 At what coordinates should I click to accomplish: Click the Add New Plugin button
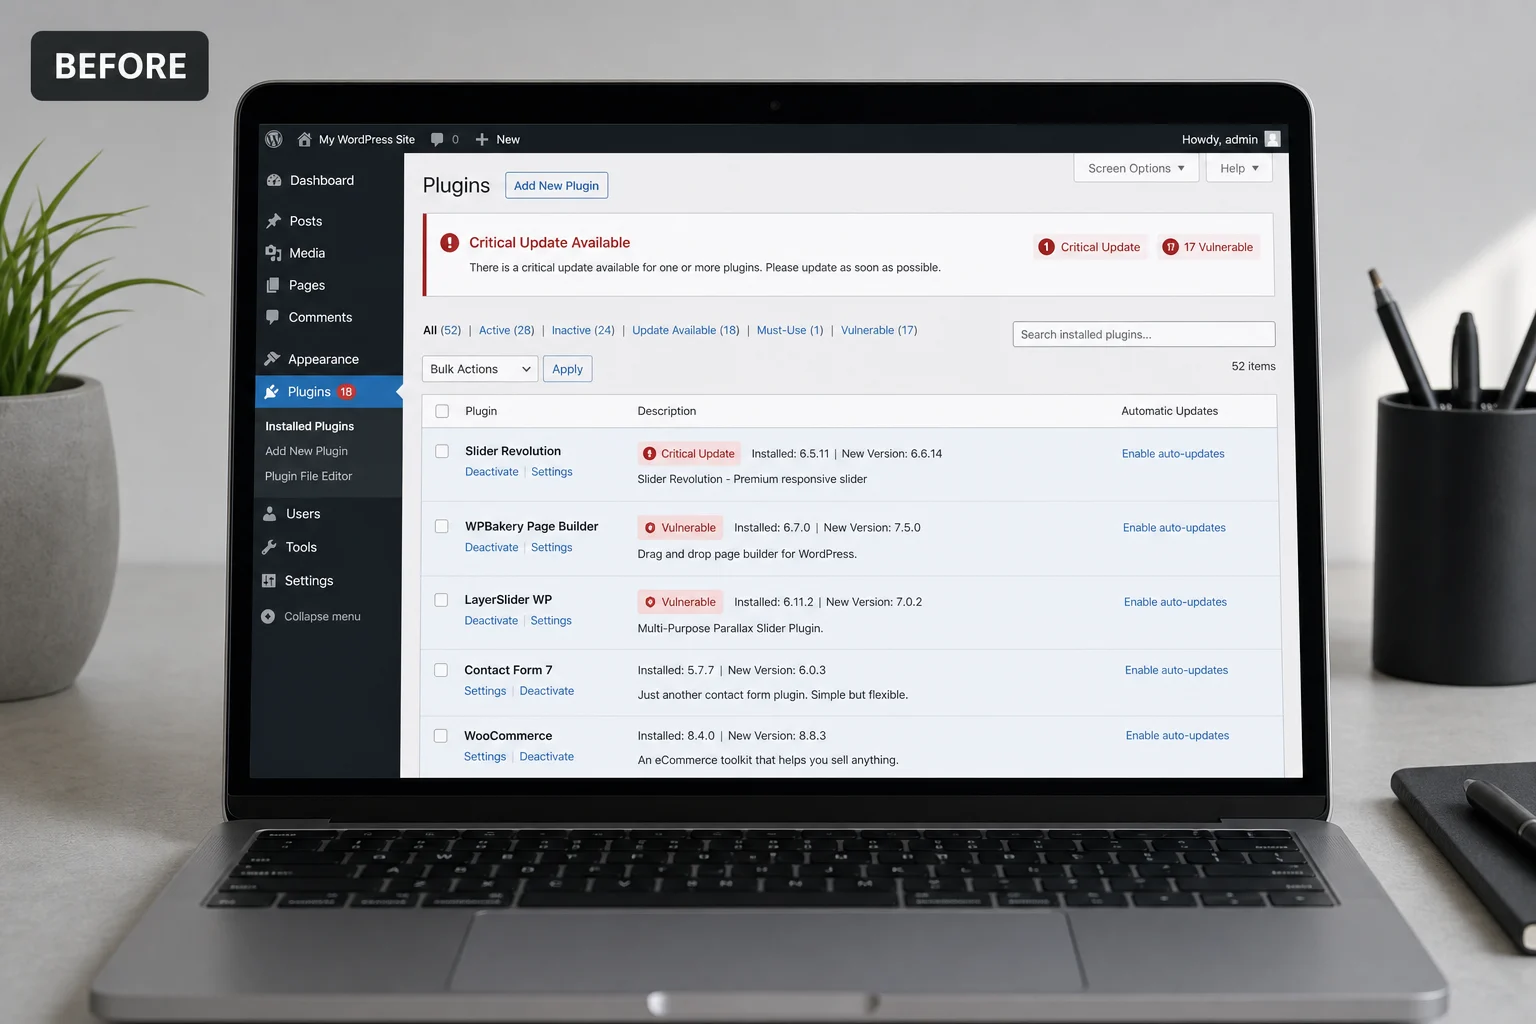click(x=556, y=186)
